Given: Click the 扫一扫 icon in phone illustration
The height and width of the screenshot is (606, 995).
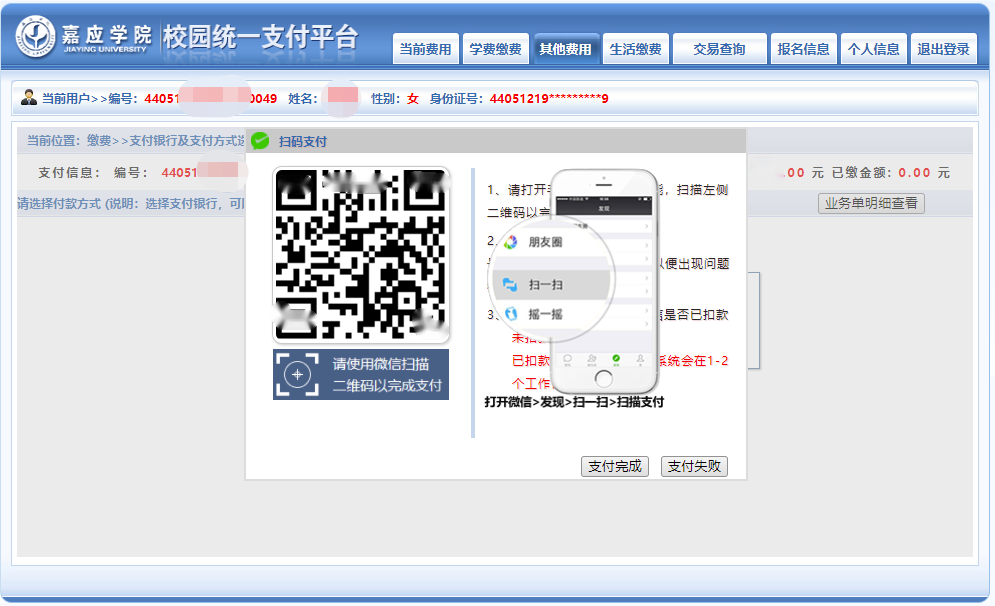Looking at the screenshot, I should 510,284.
